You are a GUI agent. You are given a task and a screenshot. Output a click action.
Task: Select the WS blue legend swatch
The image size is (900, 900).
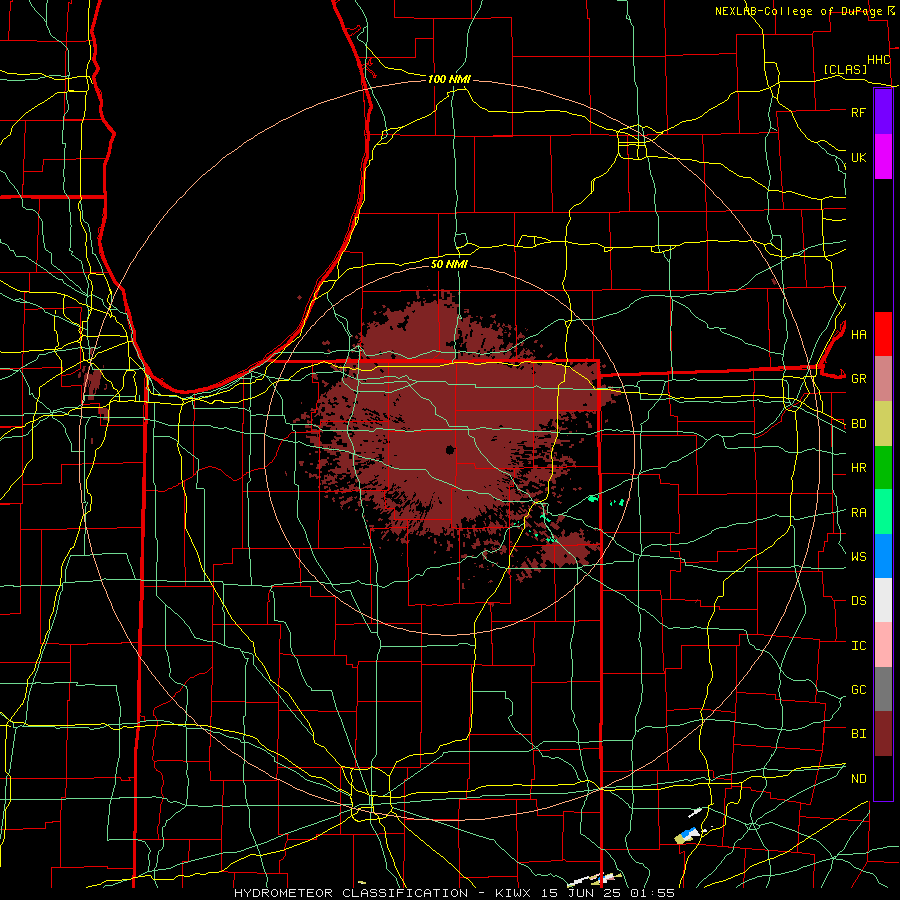pyautogui.click(x=883, y=556)
